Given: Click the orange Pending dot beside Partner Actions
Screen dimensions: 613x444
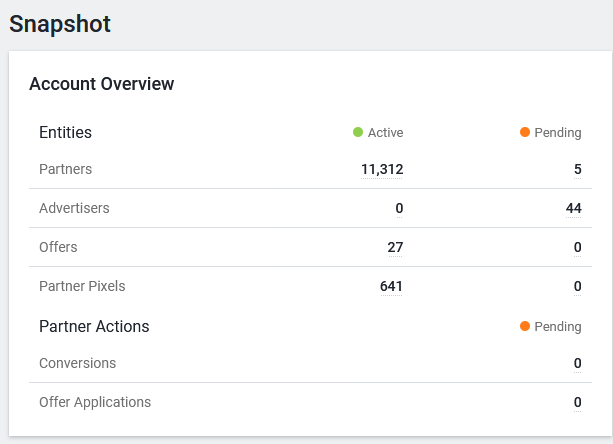Looking at the screenshot, I should click(x=525, y=326).
